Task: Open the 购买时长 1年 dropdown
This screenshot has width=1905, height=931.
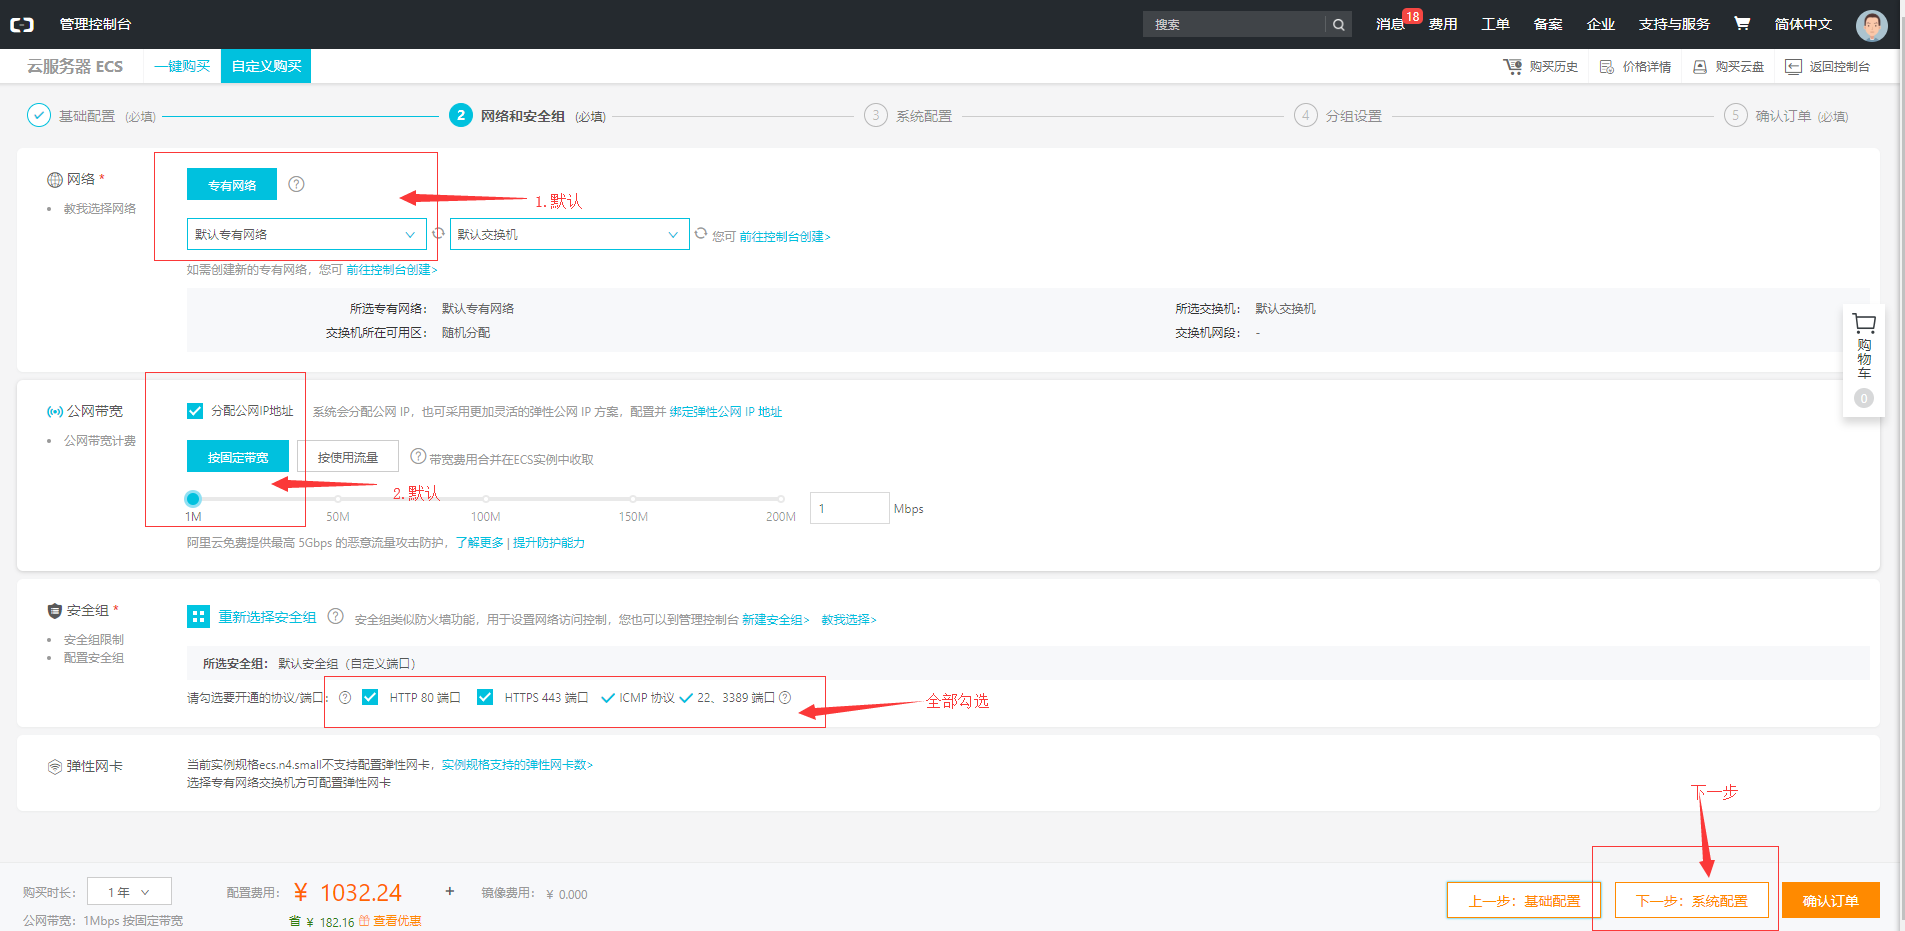Action: tap(129, 891)
